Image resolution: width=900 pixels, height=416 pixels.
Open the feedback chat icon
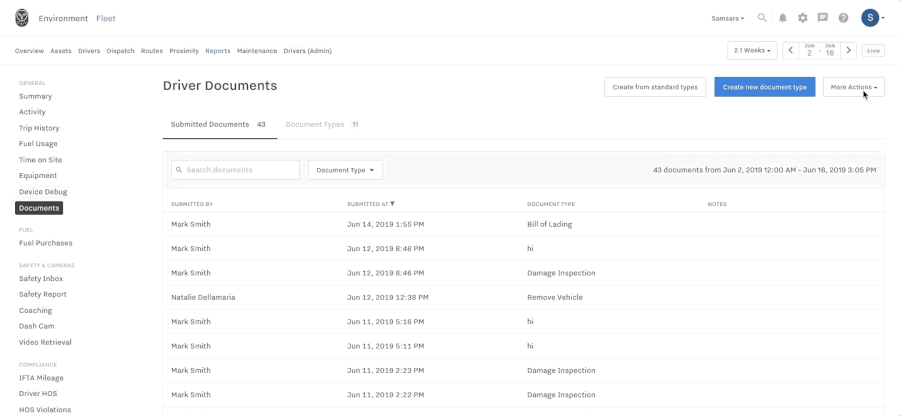click(x=823, y=18)
